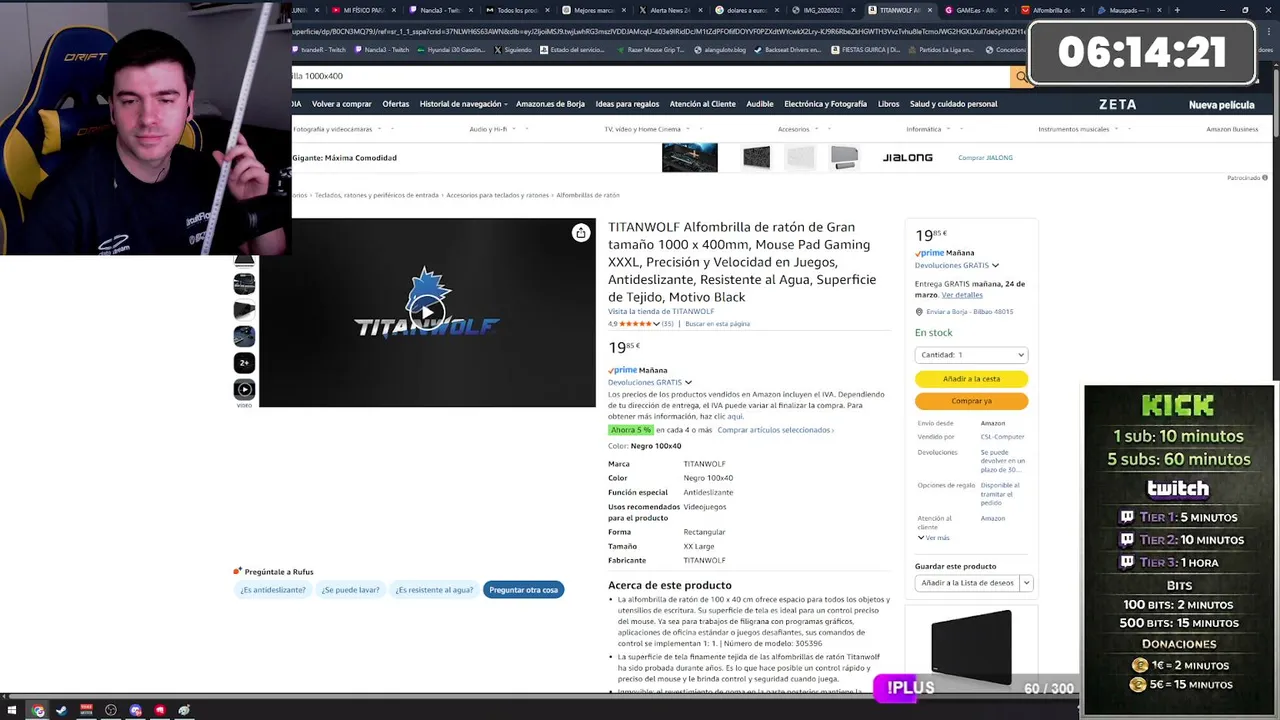Ask Rufus ¿Es antideslizante?
Viewport: 1280px width, 720px height.
tap(273, 590)
